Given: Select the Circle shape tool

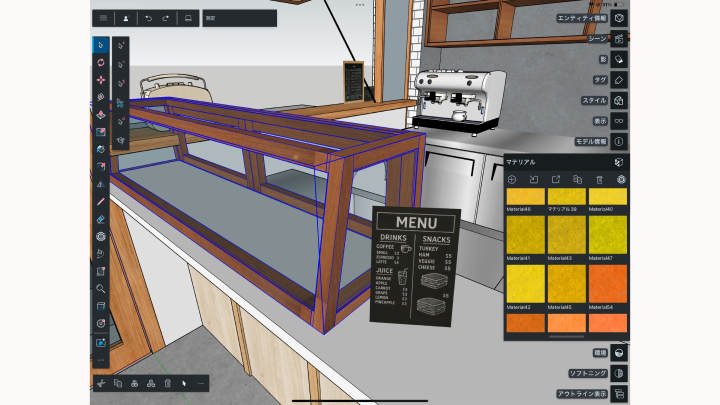Looking at the screenshot, I should (x=101, y=237).
